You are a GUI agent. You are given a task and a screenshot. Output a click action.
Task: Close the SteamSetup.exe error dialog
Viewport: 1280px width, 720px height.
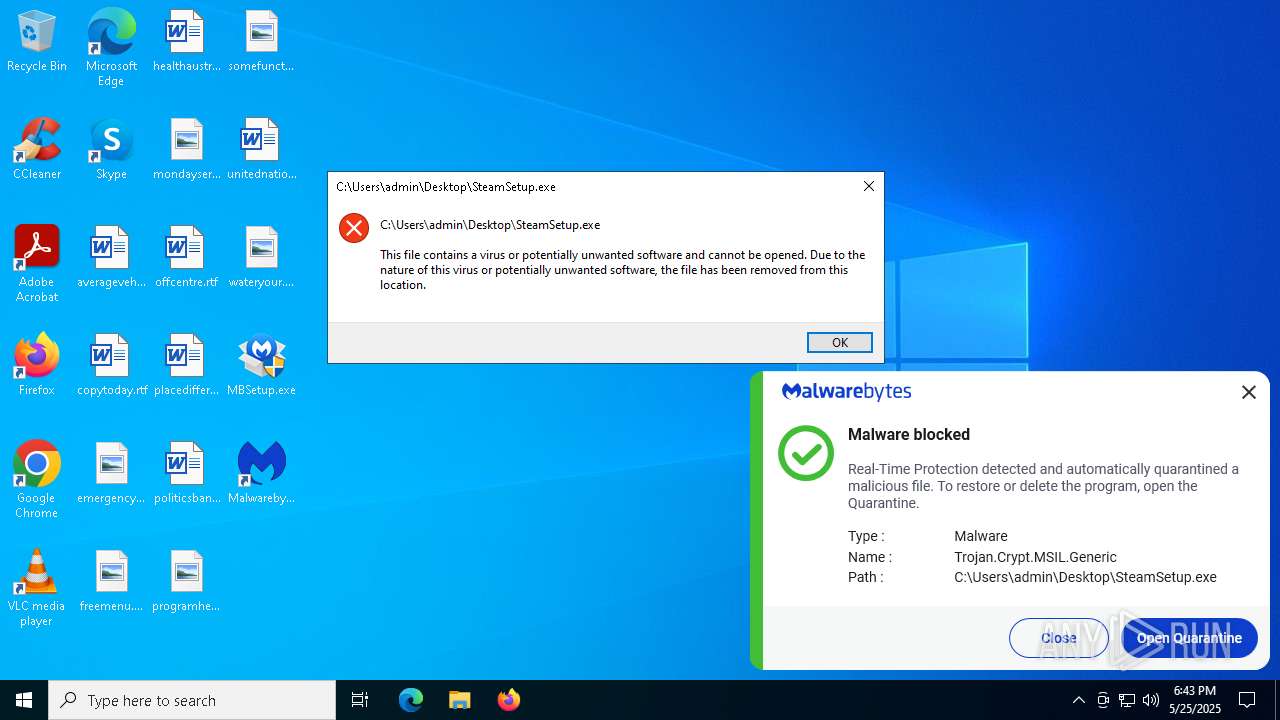[868, 186]
